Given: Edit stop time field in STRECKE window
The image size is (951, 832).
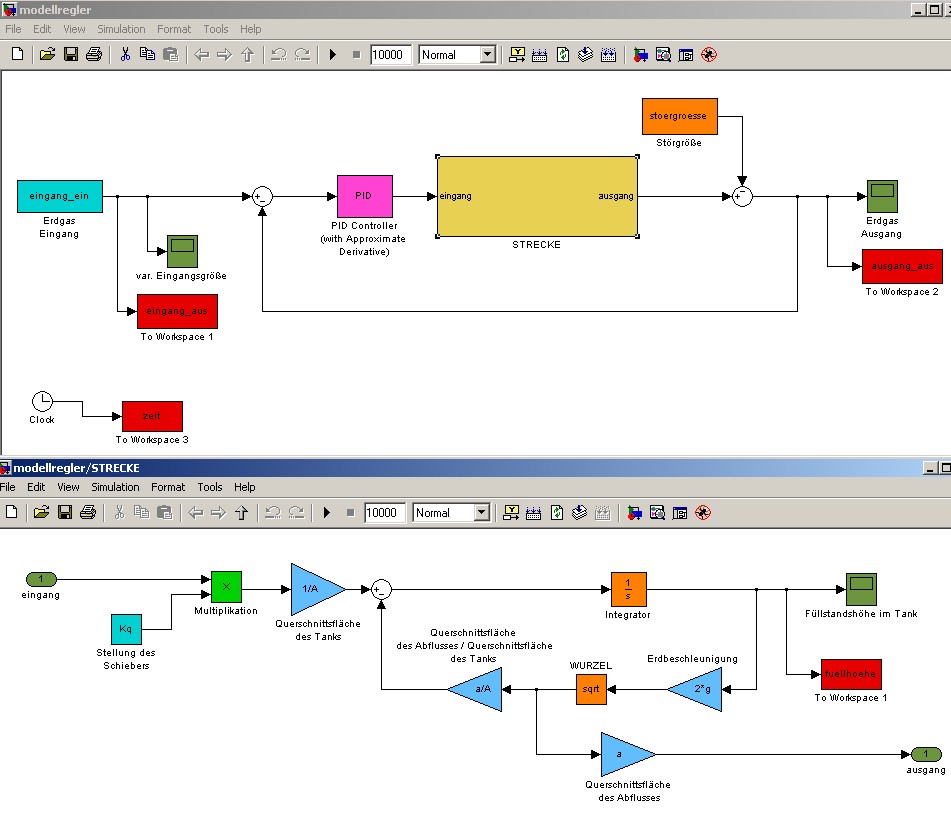Looking at the screenshot, I should tap(385, 512).
